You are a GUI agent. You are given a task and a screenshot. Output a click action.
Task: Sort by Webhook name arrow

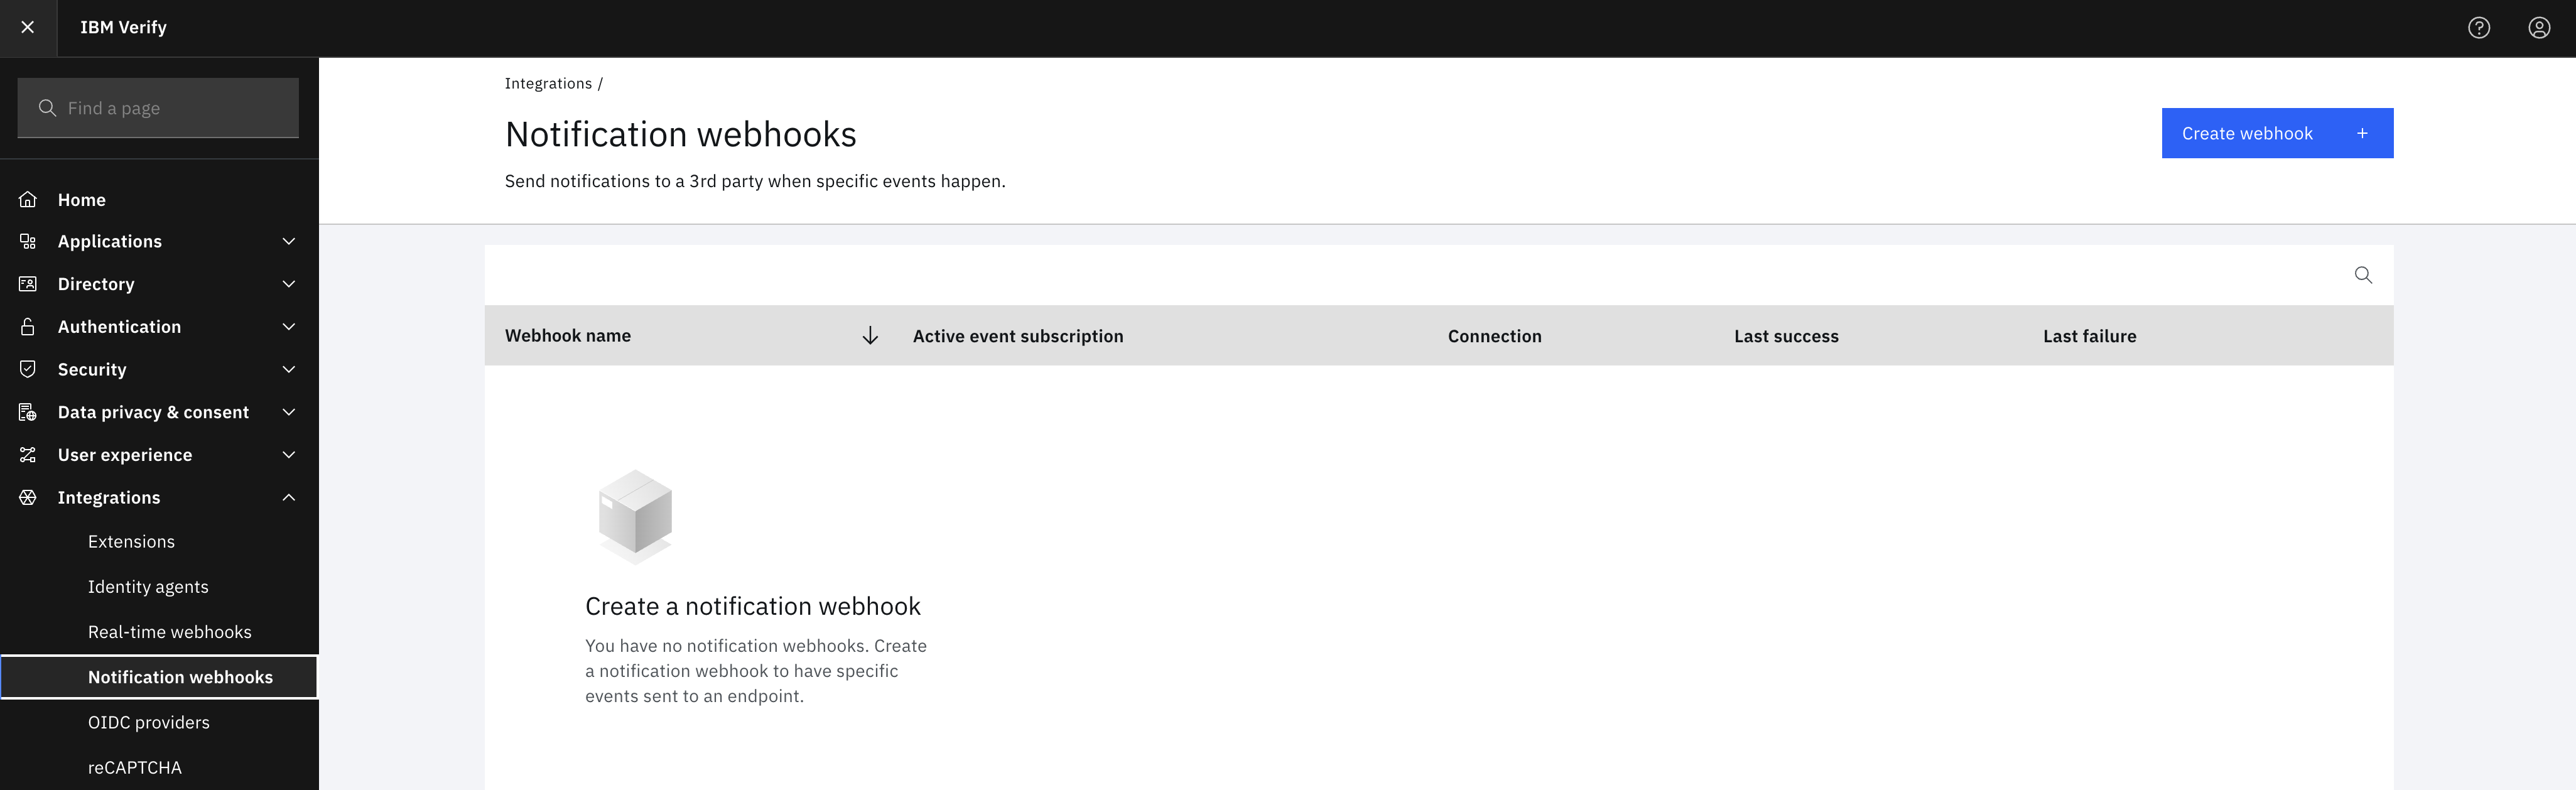pyautogui.click(x=870, y=336)
